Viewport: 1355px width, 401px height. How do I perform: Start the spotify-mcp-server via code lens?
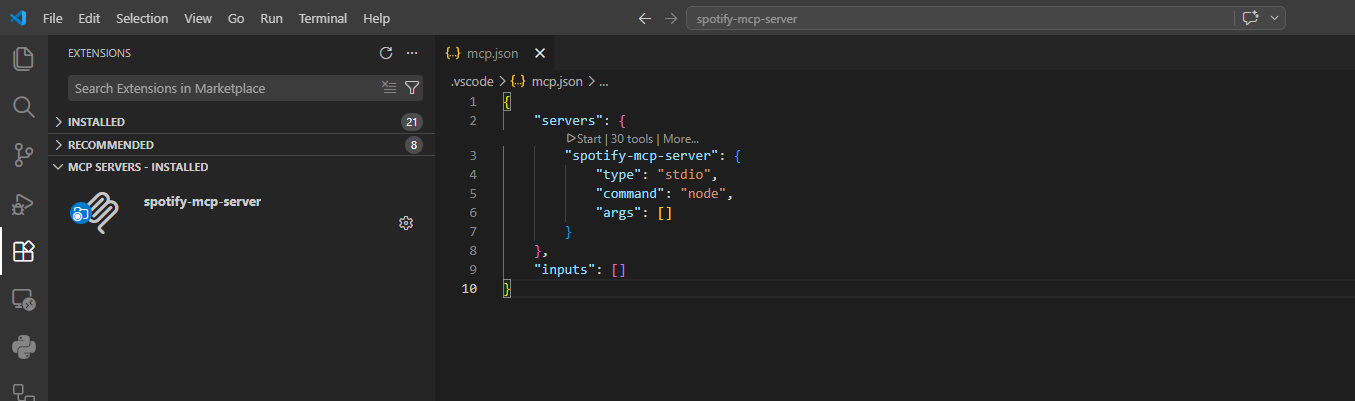pos(584,139)
